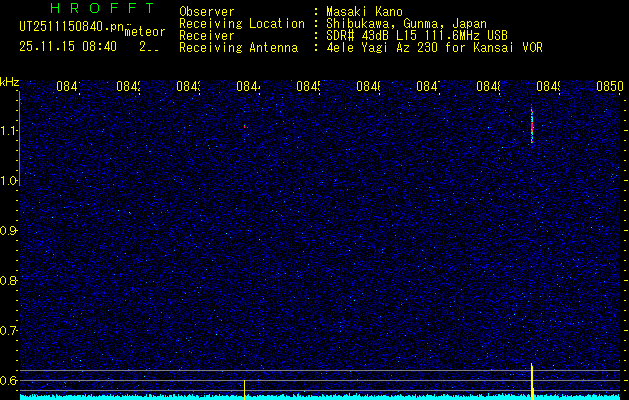Click the 0846 time marker

[368, 86]
